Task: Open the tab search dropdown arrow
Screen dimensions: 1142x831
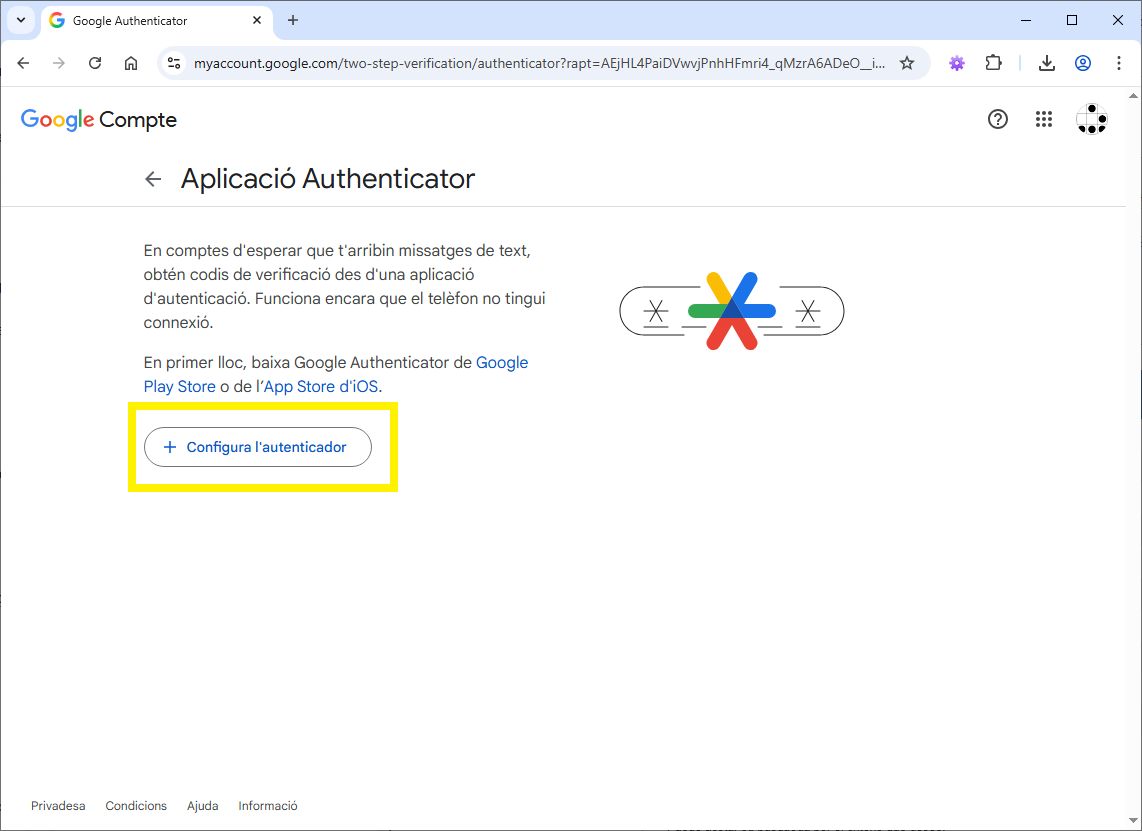Action: click(x=20, y=20)
